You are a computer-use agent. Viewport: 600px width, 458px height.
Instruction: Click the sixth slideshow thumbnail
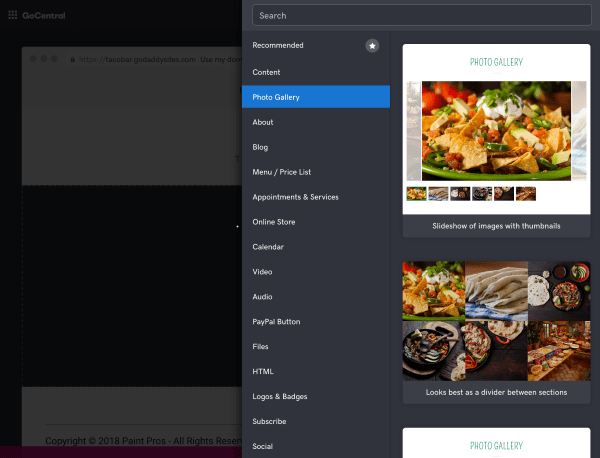[x=526, y=194]
